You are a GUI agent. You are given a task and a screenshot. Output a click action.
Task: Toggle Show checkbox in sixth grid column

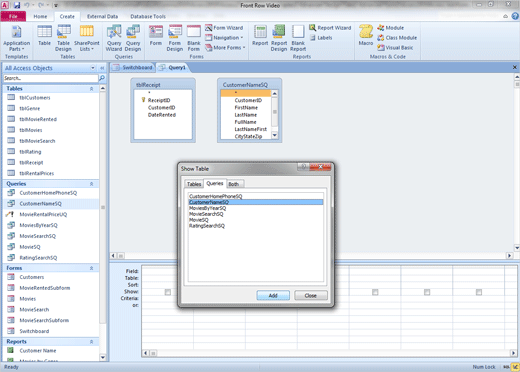tap(427, 292)
